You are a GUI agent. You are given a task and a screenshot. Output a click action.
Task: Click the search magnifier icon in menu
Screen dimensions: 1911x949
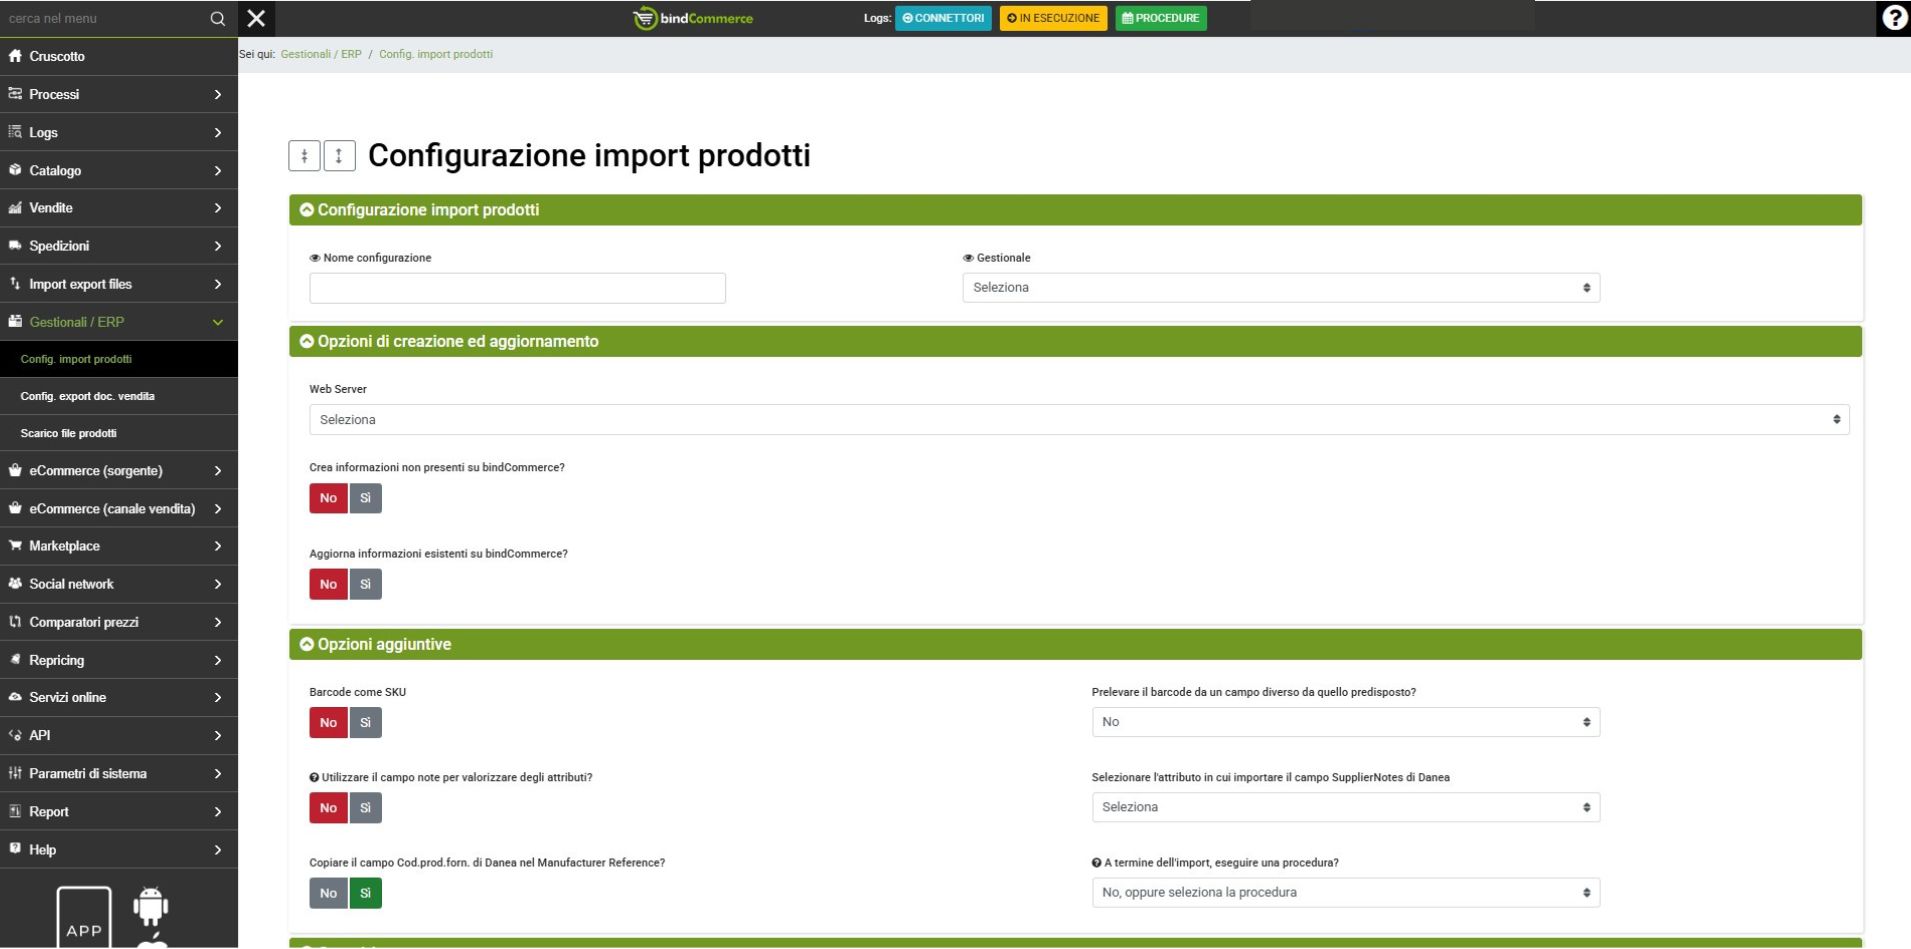(217, 19)
